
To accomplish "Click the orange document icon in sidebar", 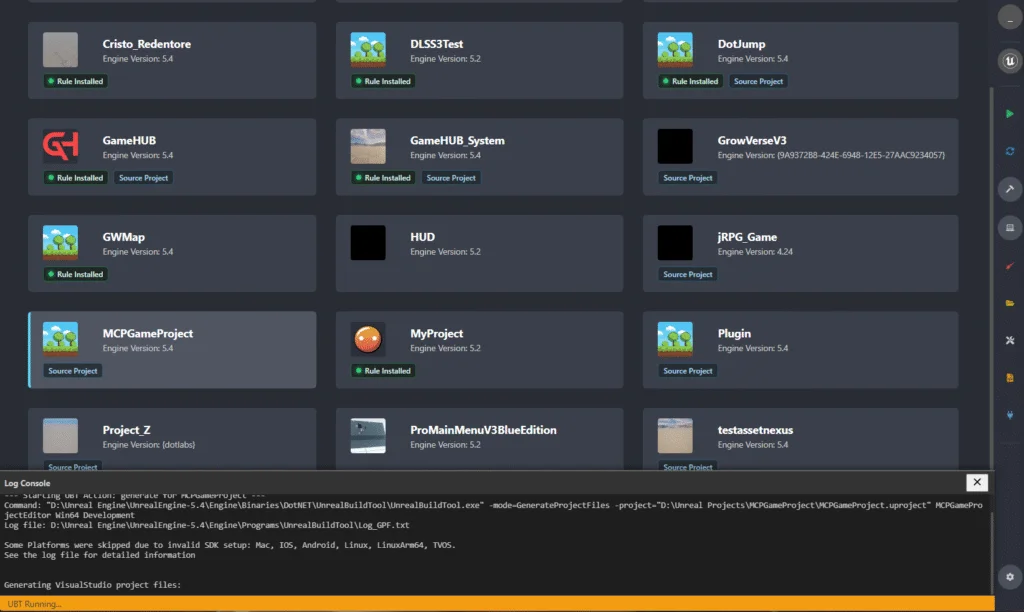I will point(1009,378).
